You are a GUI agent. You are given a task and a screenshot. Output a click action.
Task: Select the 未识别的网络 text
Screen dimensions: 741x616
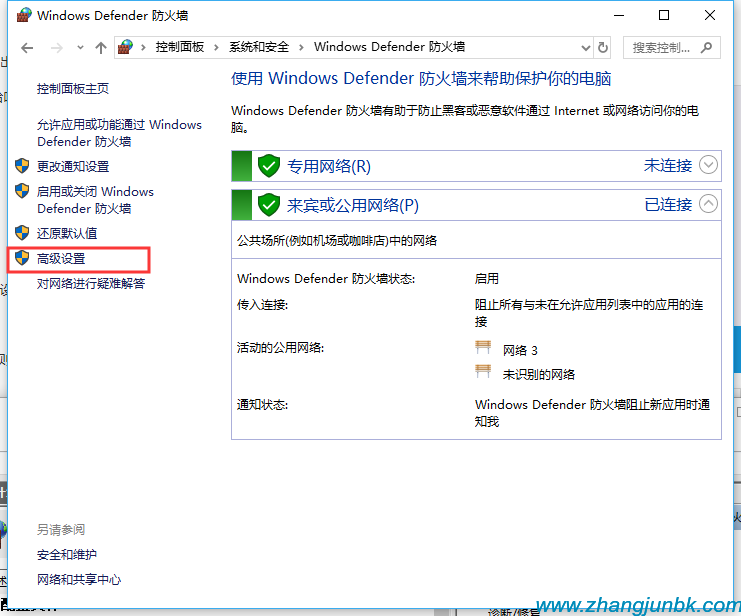(539, 375)
